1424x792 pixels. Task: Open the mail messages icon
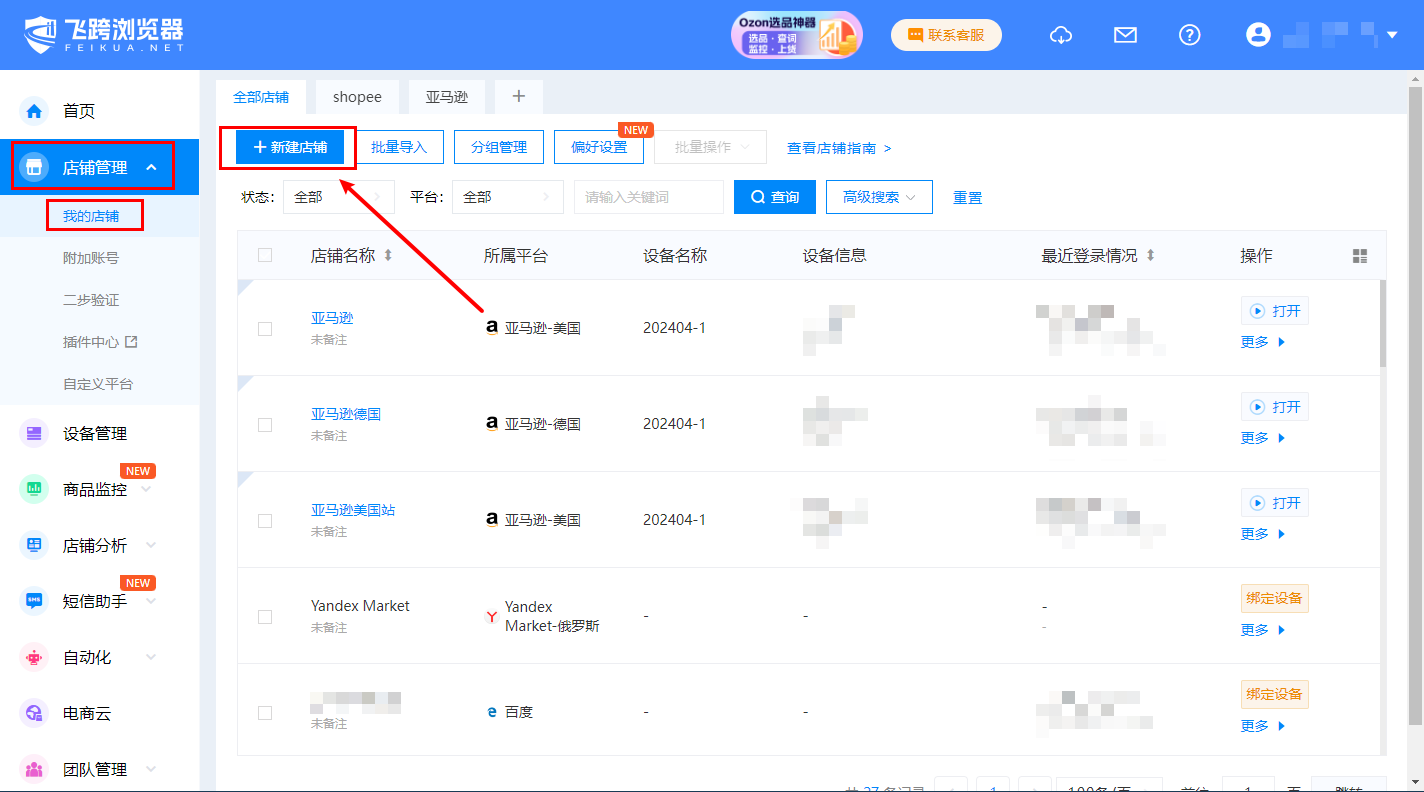[1125, 35]
